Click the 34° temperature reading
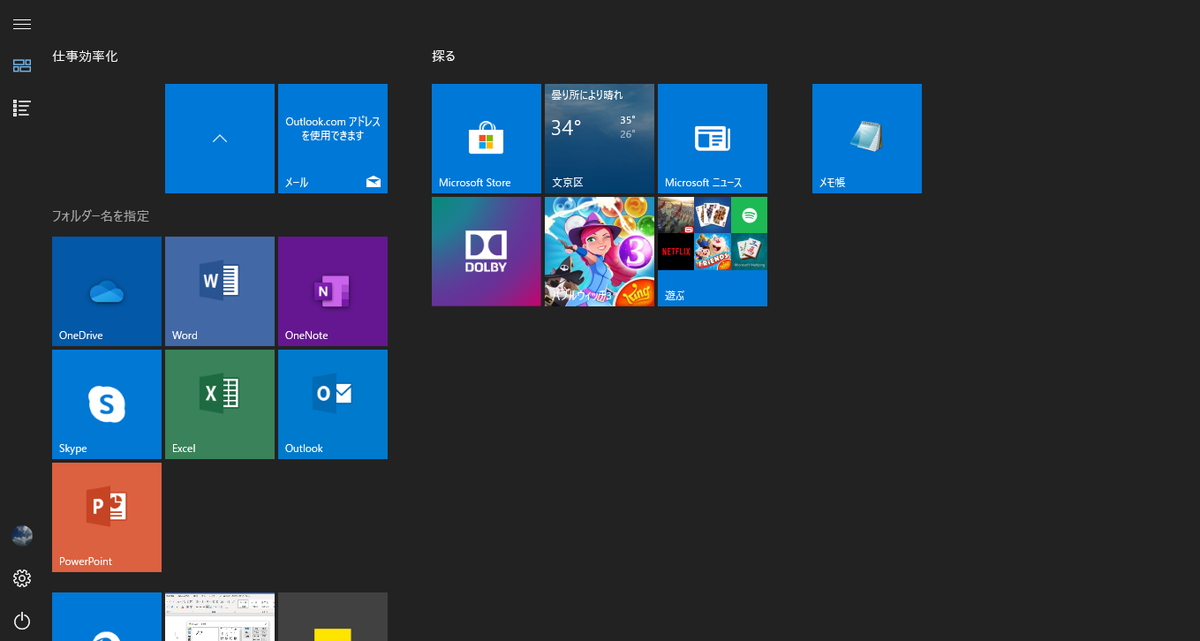The width and height of the screenshot is (1200, 641). point(566,128)
